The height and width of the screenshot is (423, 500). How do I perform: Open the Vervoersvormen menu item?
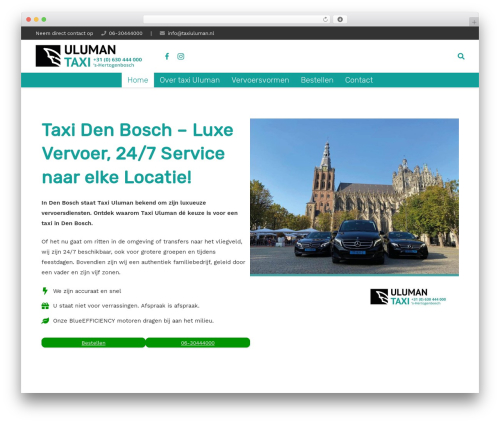(260, 80)
